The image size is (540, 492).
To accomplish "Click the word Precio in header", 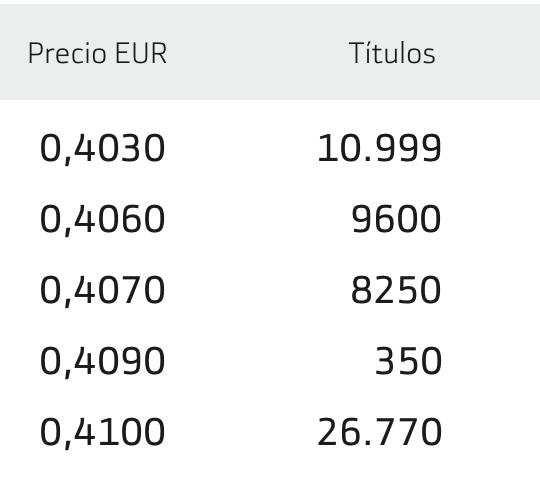I will click(67, 53).
